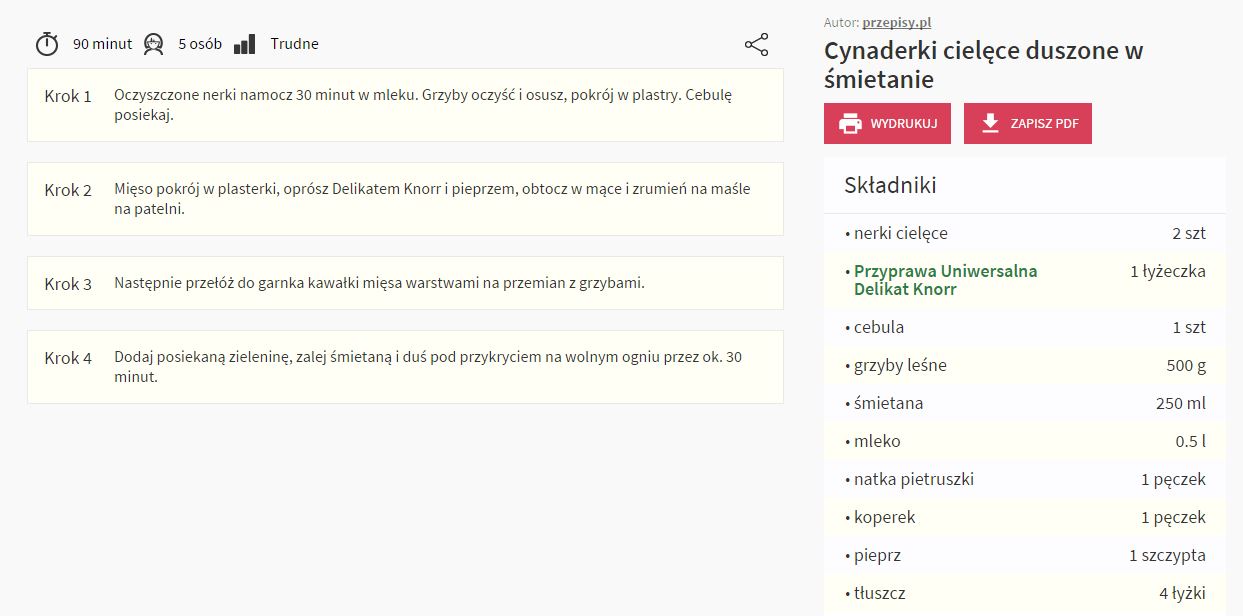Click the '5 osób' servings text
The height and width of the screenshot is (616, 1243).
coord(200,44)
